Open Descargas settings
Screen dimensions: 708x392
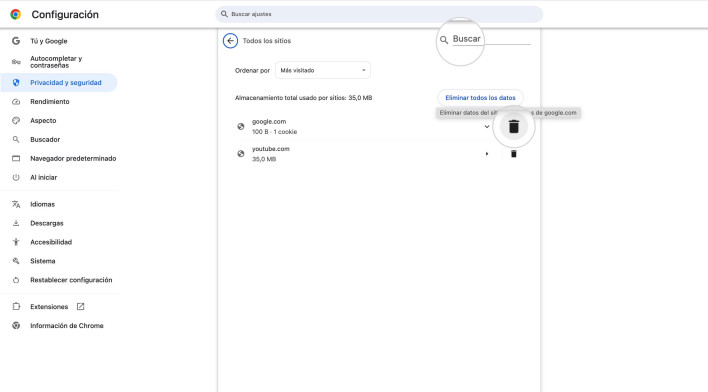[47, 223]
